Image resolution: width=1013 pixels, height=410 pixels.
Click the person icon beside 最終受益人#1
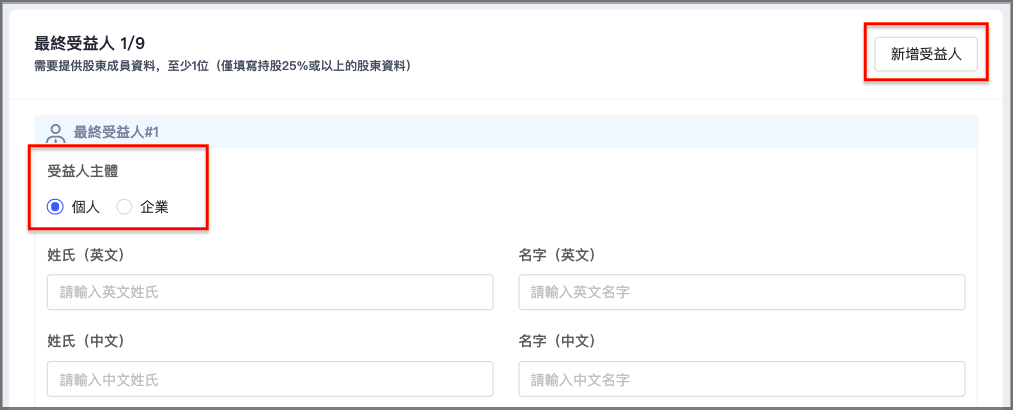pyautogui.click(x=57, y=133)
